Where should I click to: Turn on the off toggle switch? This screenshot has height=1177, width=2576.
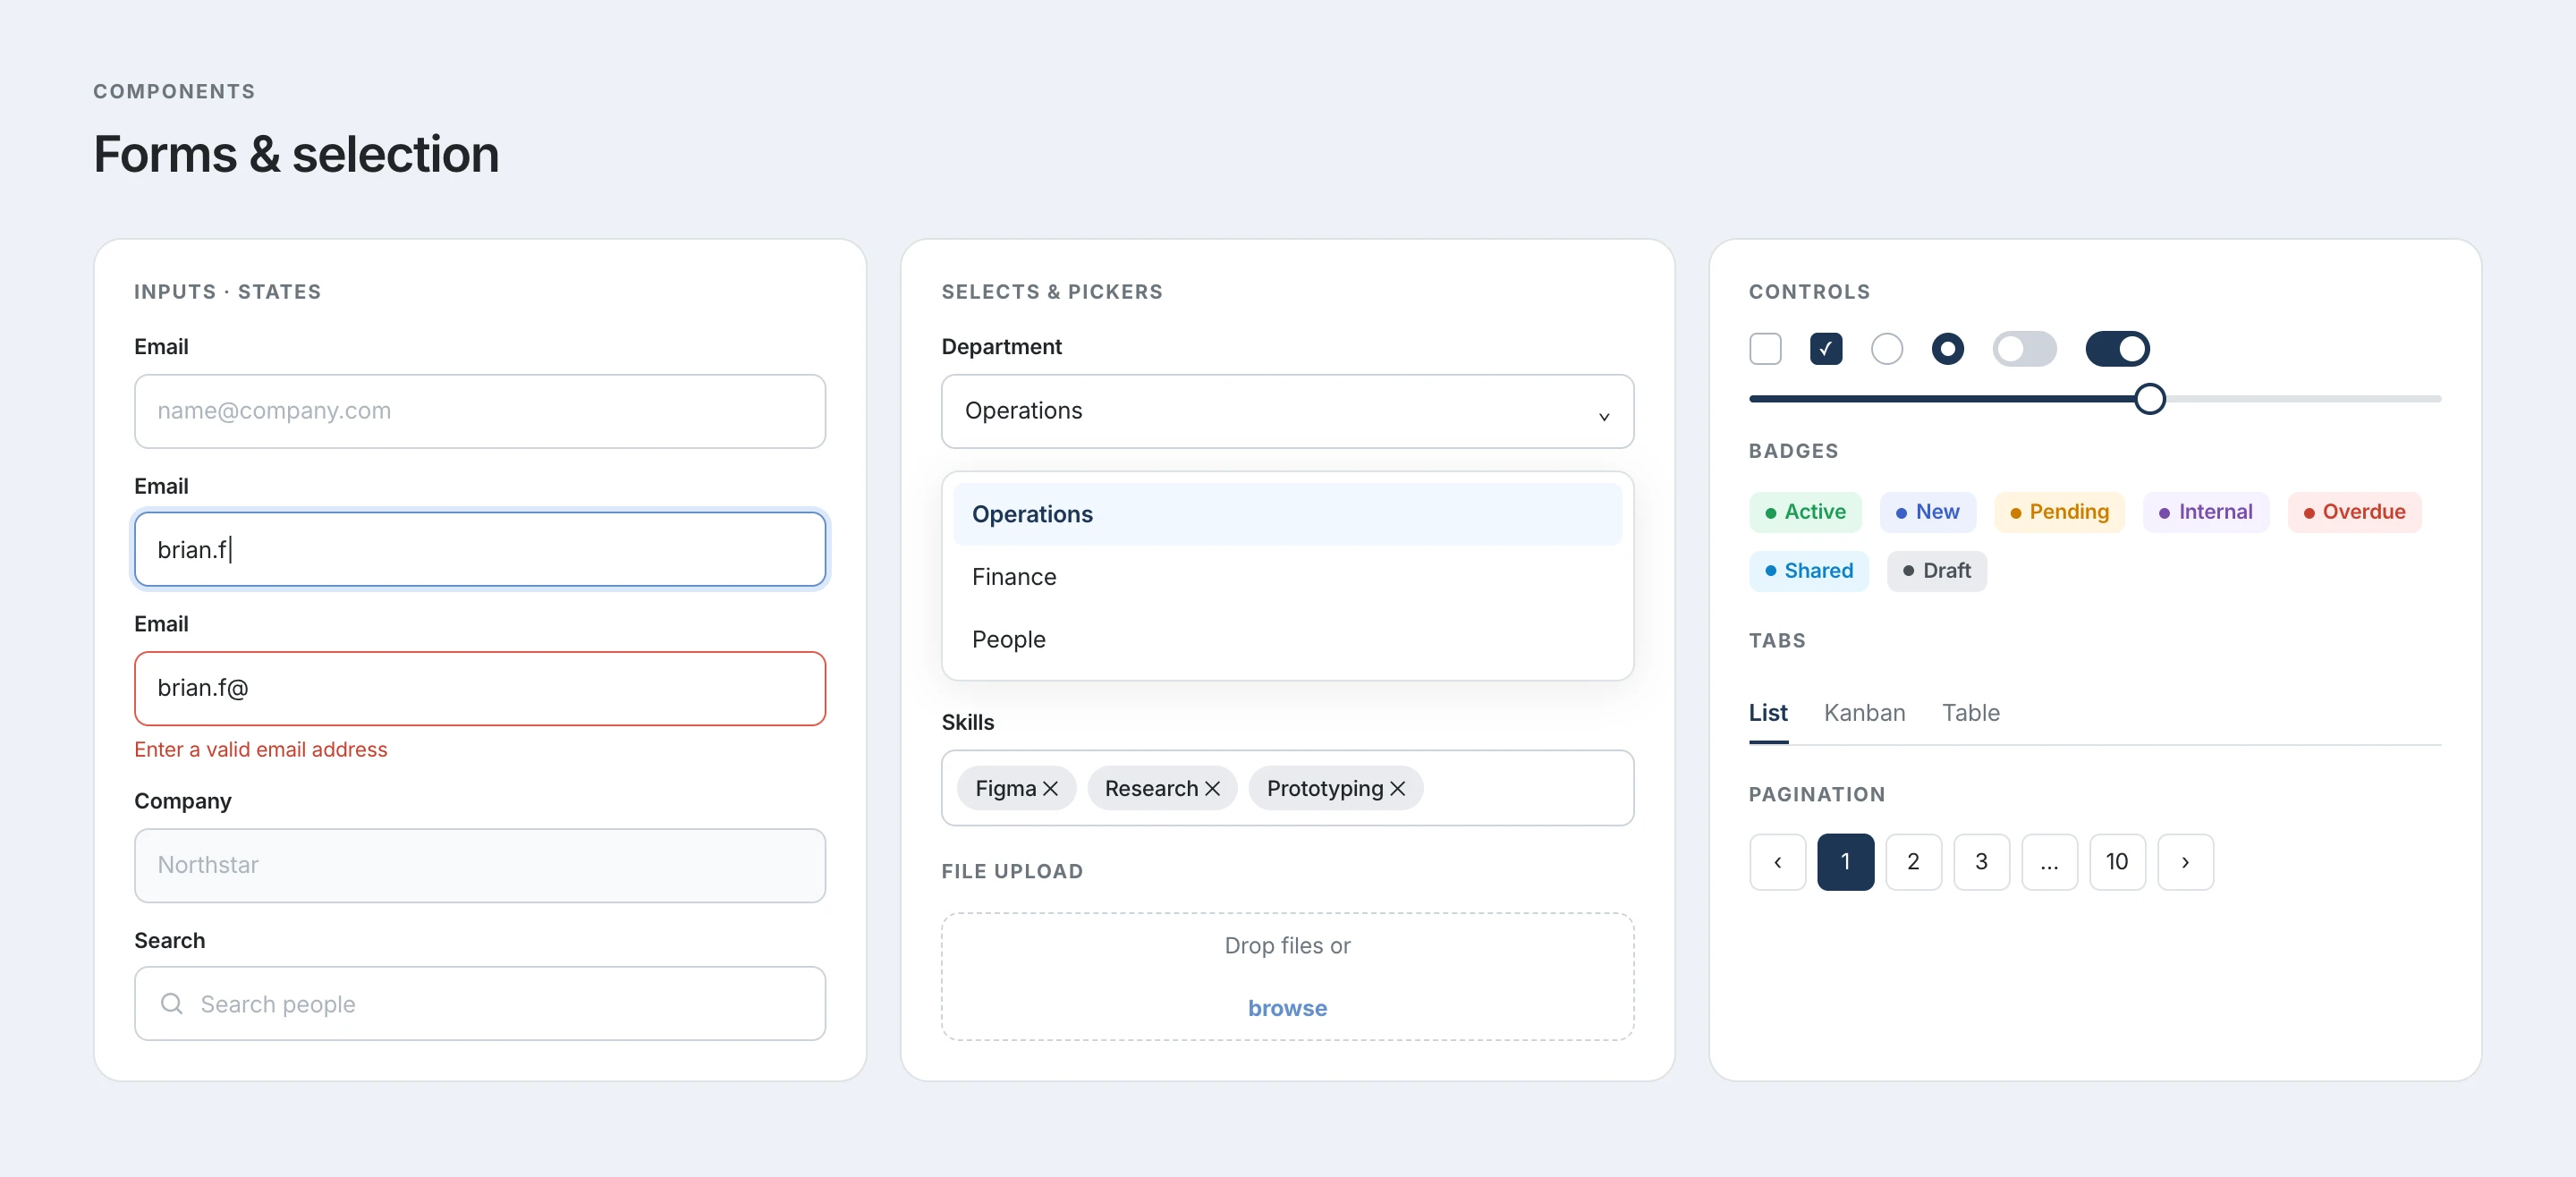2024,349
